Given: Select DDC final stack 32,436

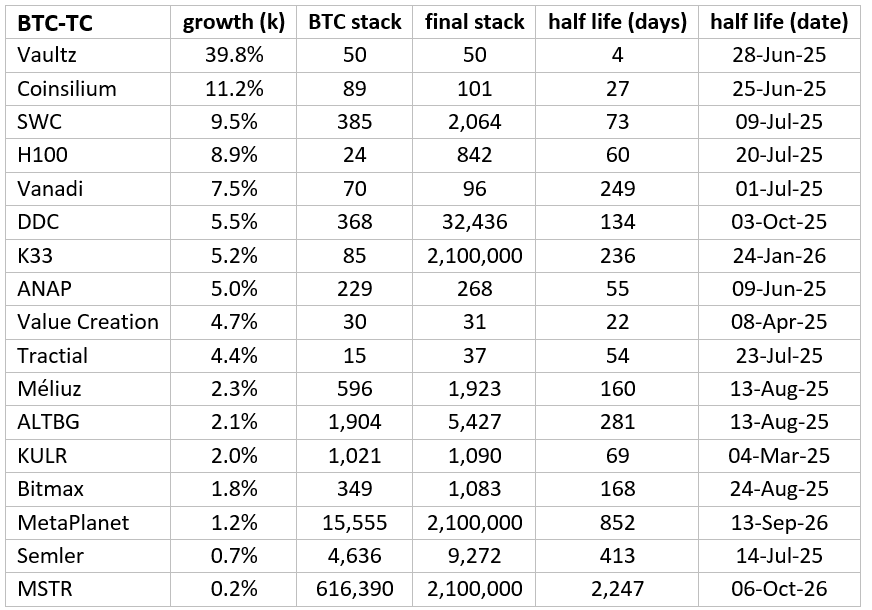Looking at the screenshot, I should (x=474, y=222).
